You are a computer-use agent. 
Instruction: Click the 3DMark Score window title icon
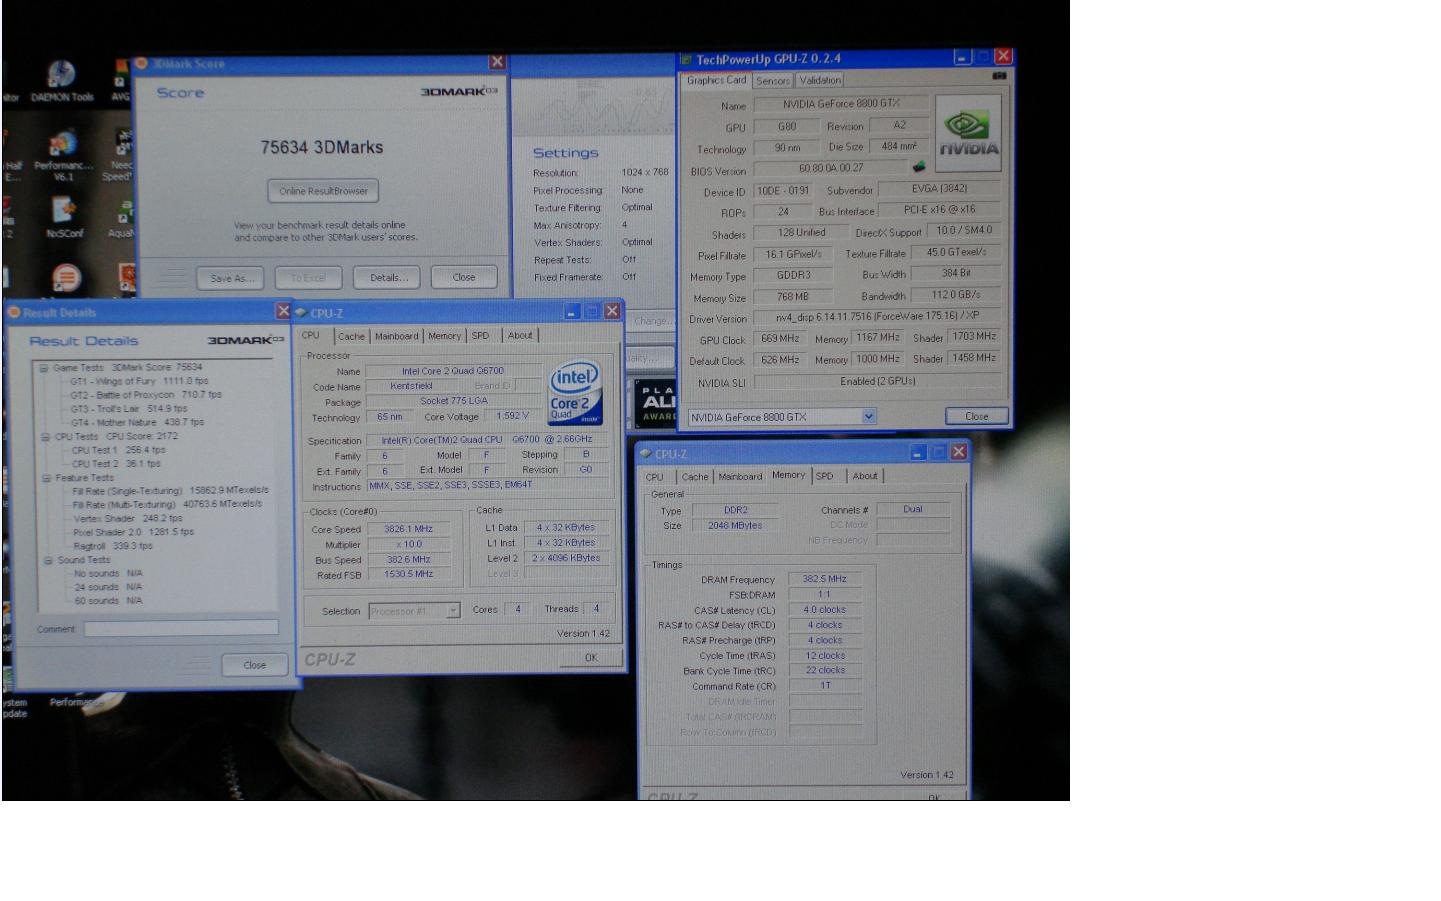[x=142, y=63]
